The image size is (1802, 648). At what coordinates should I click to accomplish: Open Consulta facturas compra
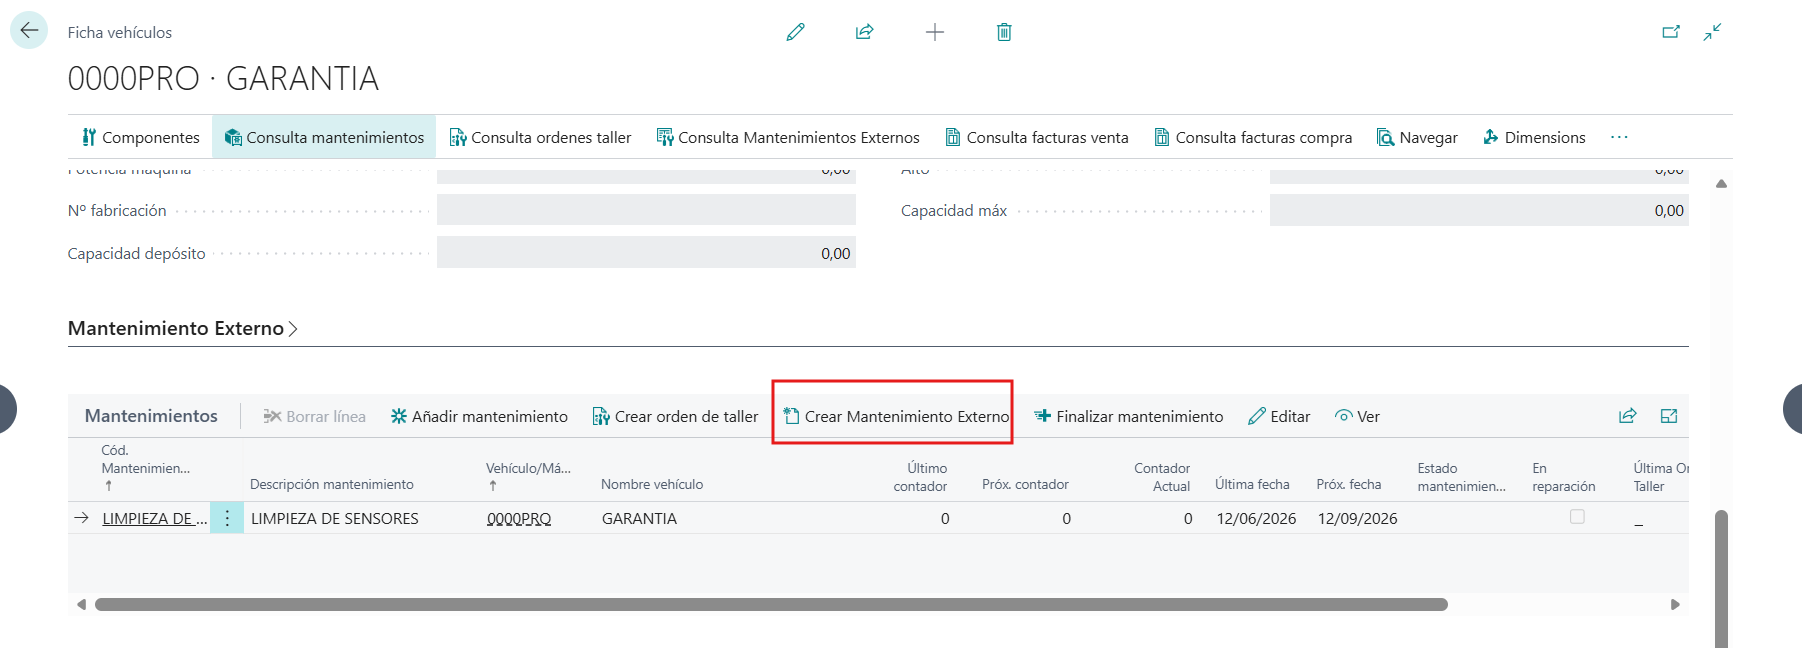pos(1253,137)
